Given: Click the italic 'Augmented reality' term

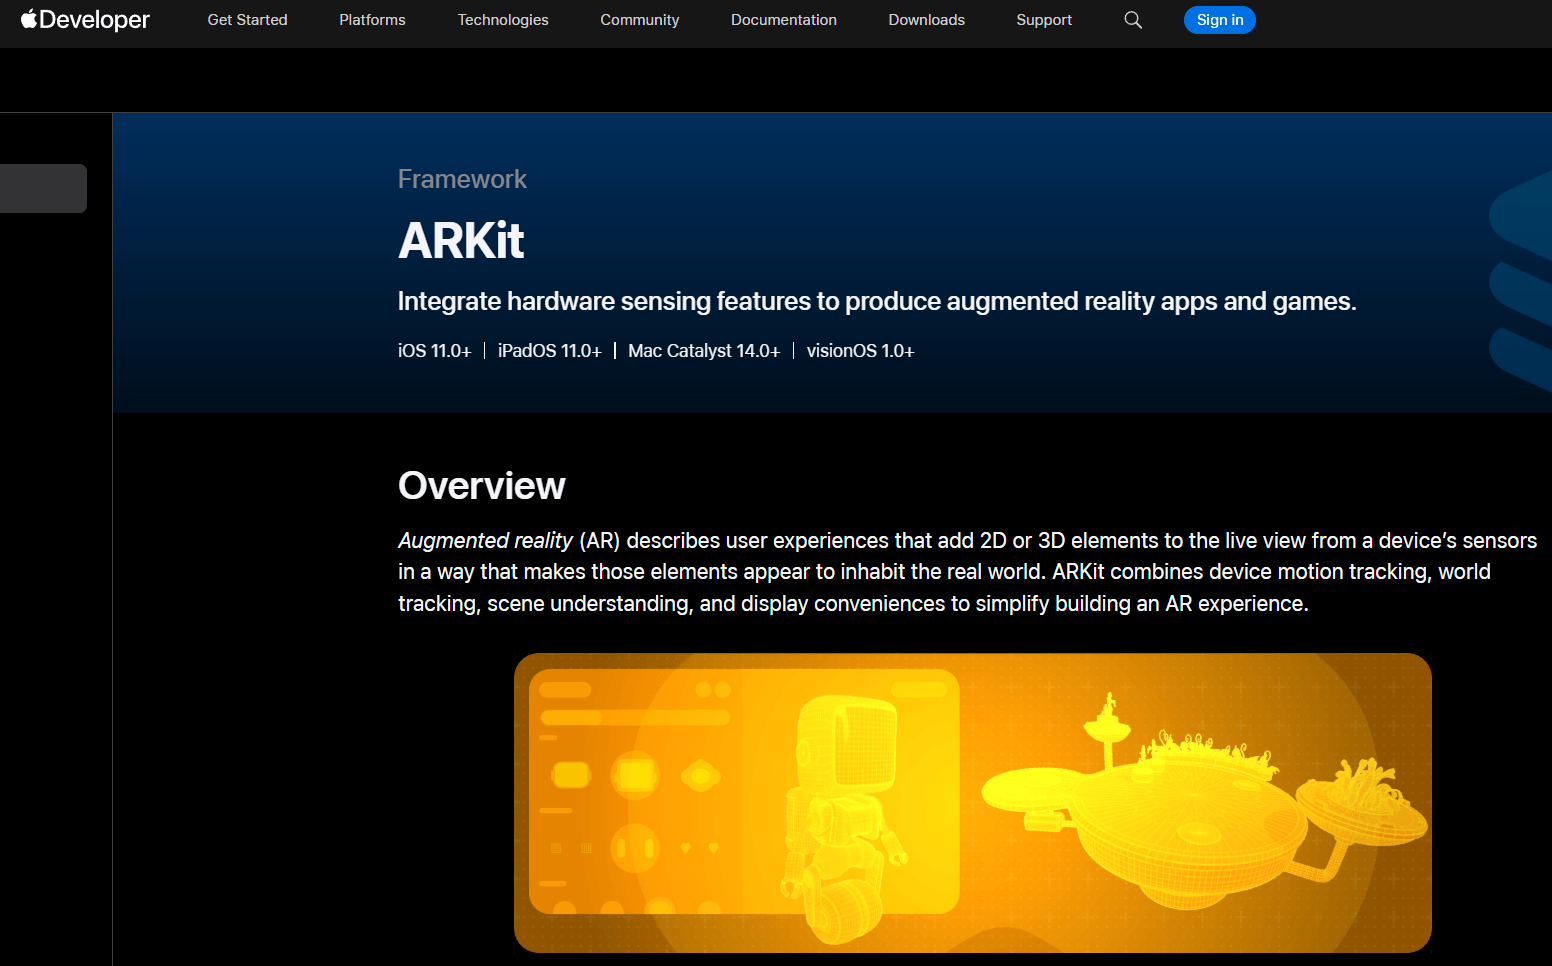Looking at the screenshot, I should point(485,541).
